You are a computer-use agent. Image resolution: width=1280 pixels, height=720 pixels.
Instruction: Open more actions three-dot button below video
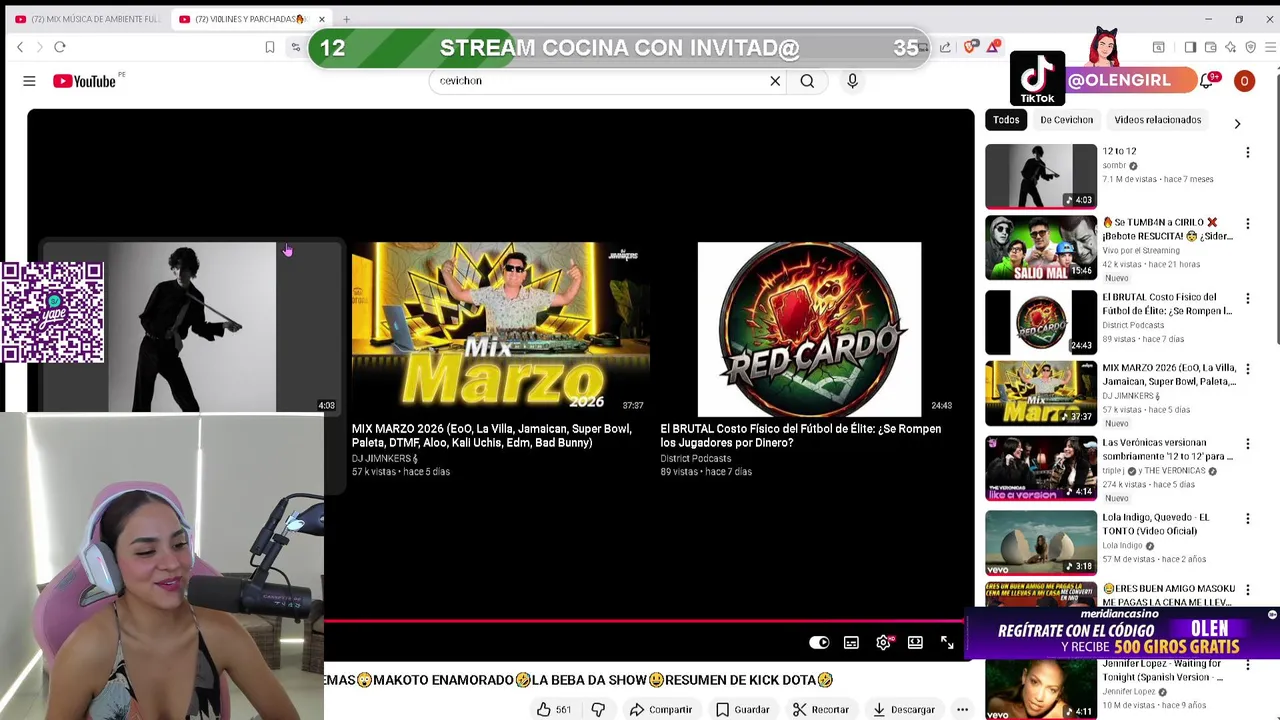point(962,709)
